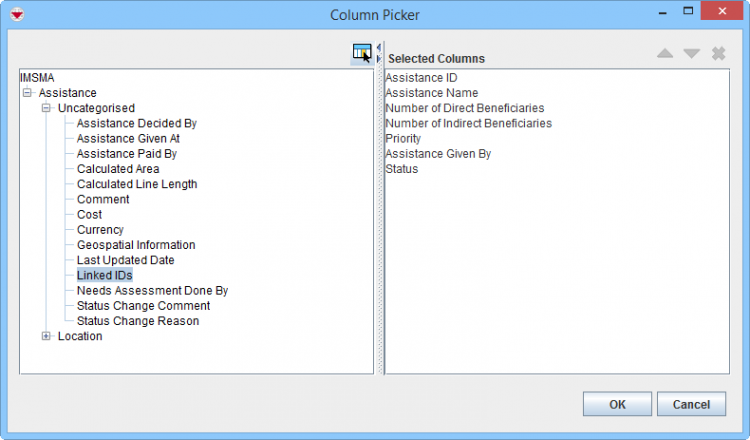
Task: Close the Column Picker window
Action: 725,14
